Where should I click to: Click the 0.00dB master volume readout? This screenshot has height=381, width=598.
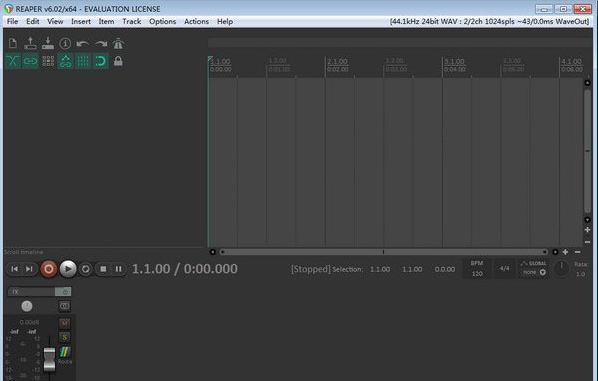point(29,322)
